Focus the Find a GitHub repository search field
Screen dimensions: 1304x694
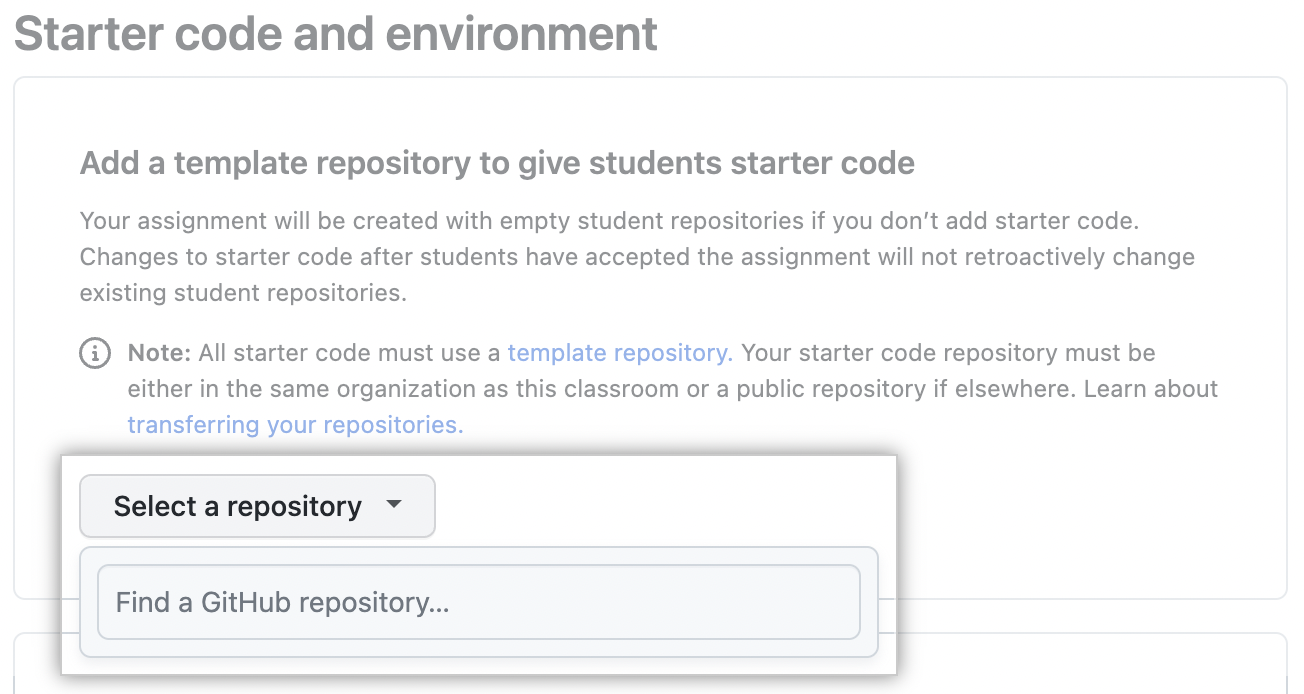[478, 602]
